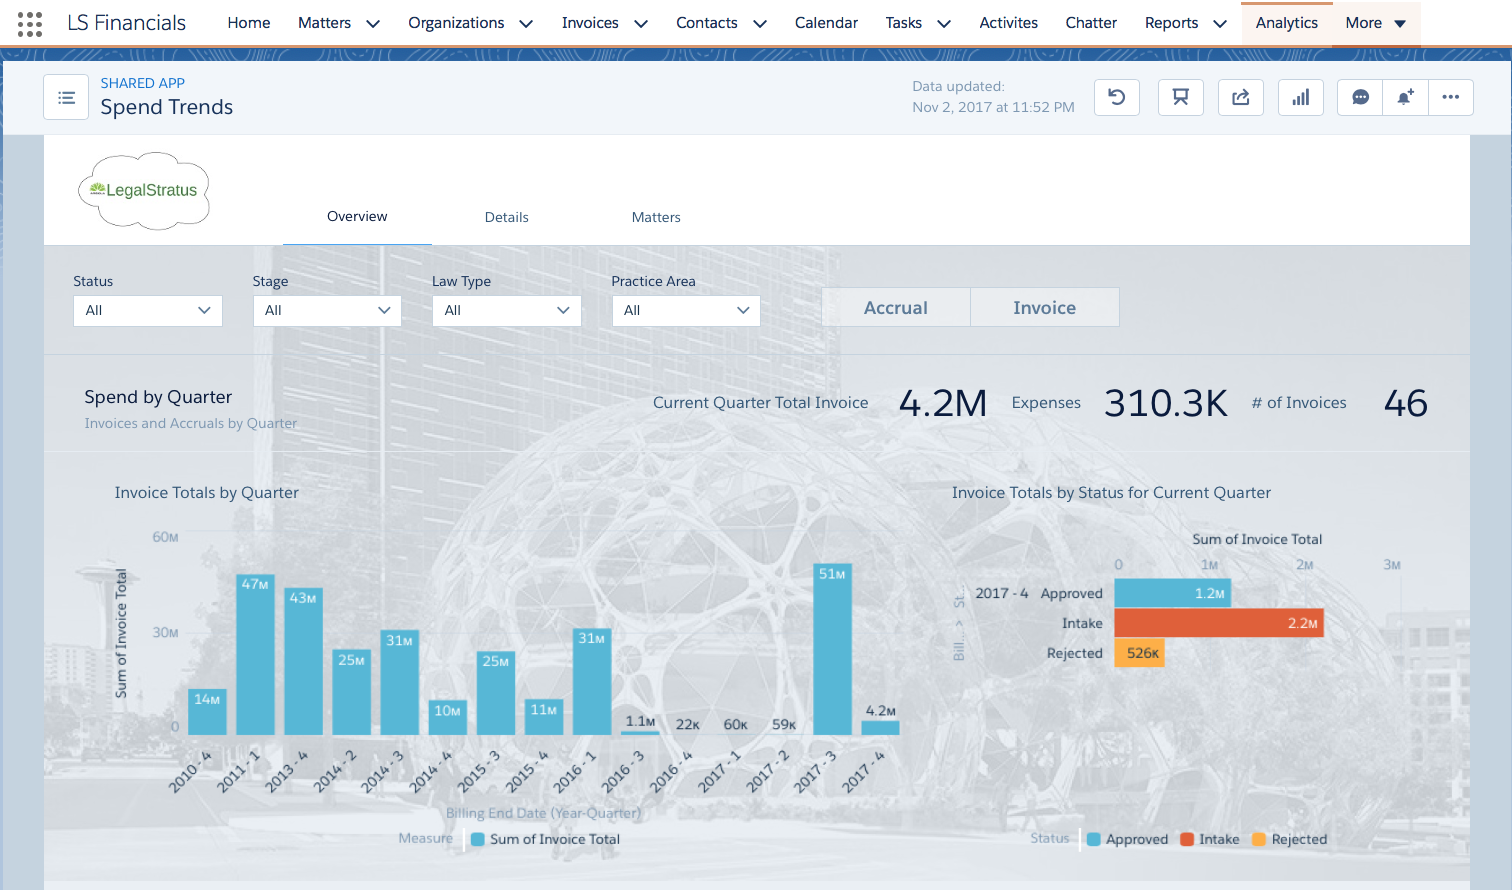Open the Activites tab

1008,23
